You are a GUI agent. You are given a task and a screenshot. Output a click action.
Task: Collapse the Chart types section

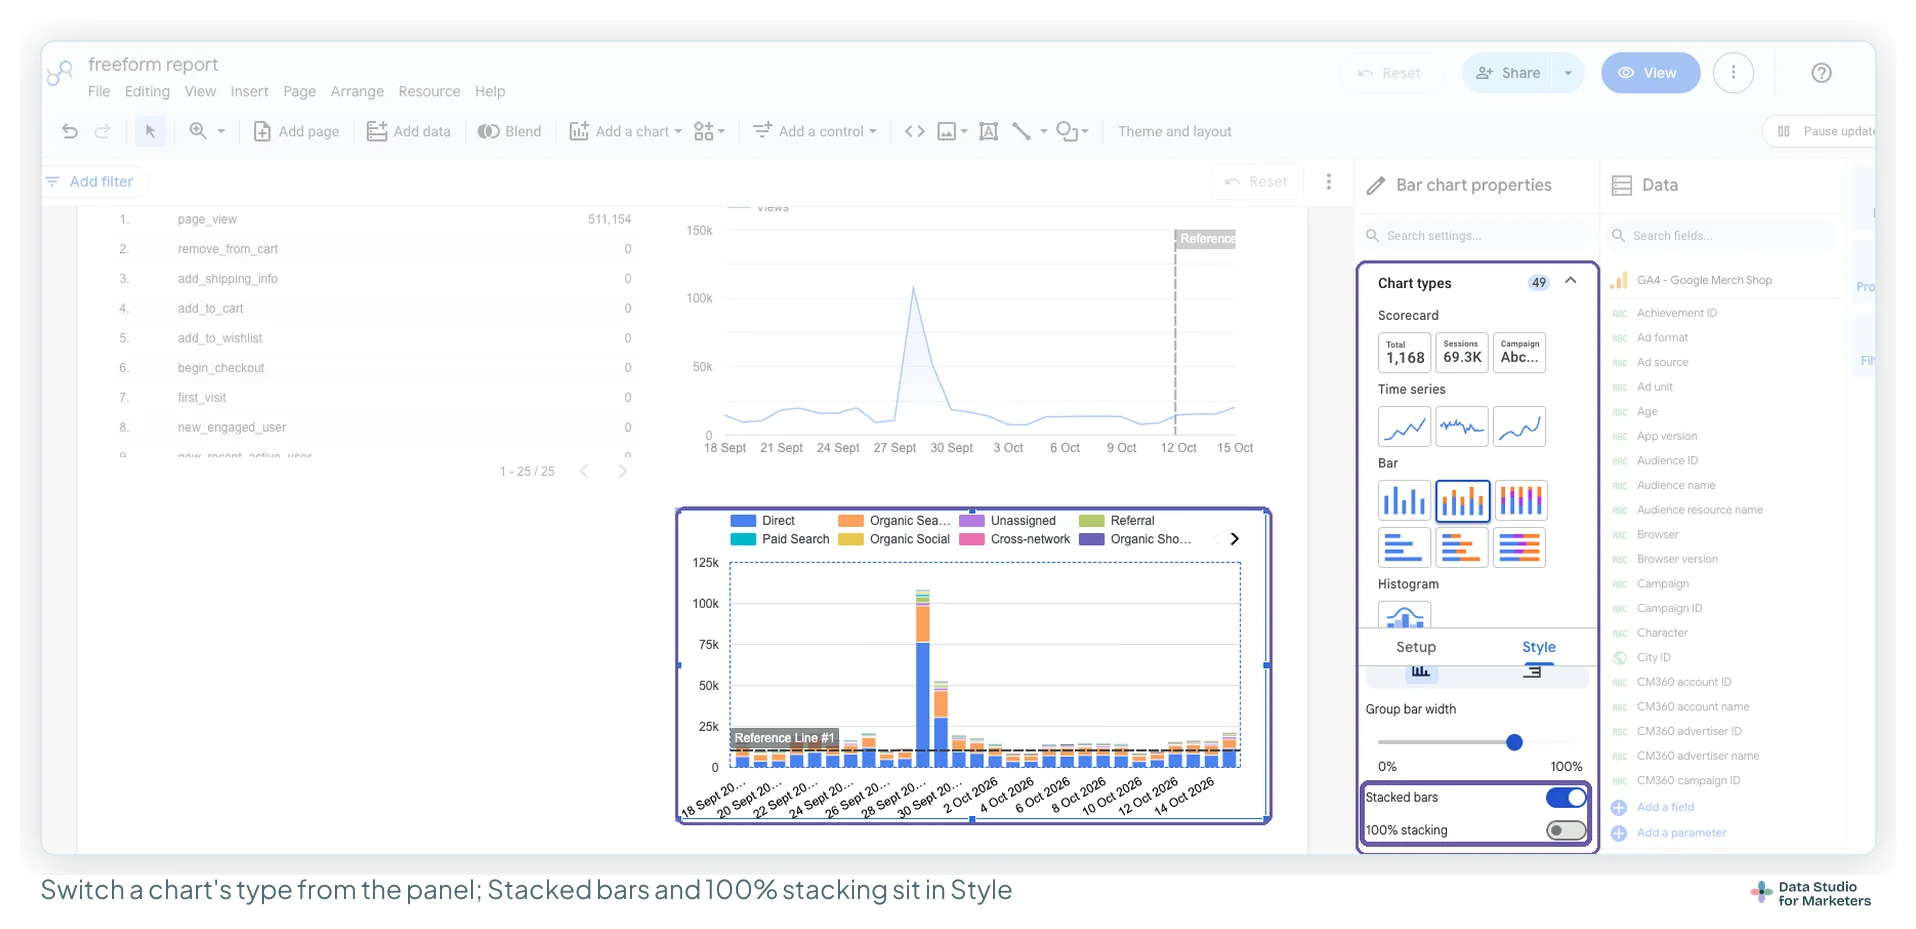pyautogui.click(x=1571, y=281)
